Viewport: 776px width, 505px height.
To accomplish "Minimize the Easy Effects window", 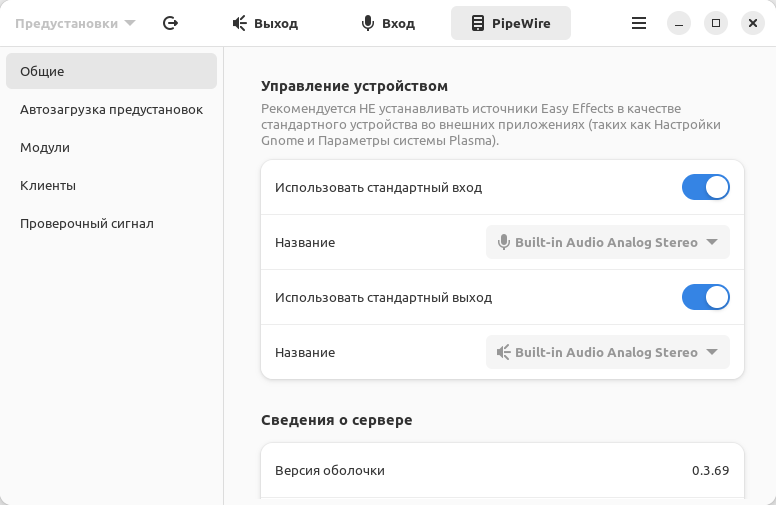I will click(x=679, y=23).
